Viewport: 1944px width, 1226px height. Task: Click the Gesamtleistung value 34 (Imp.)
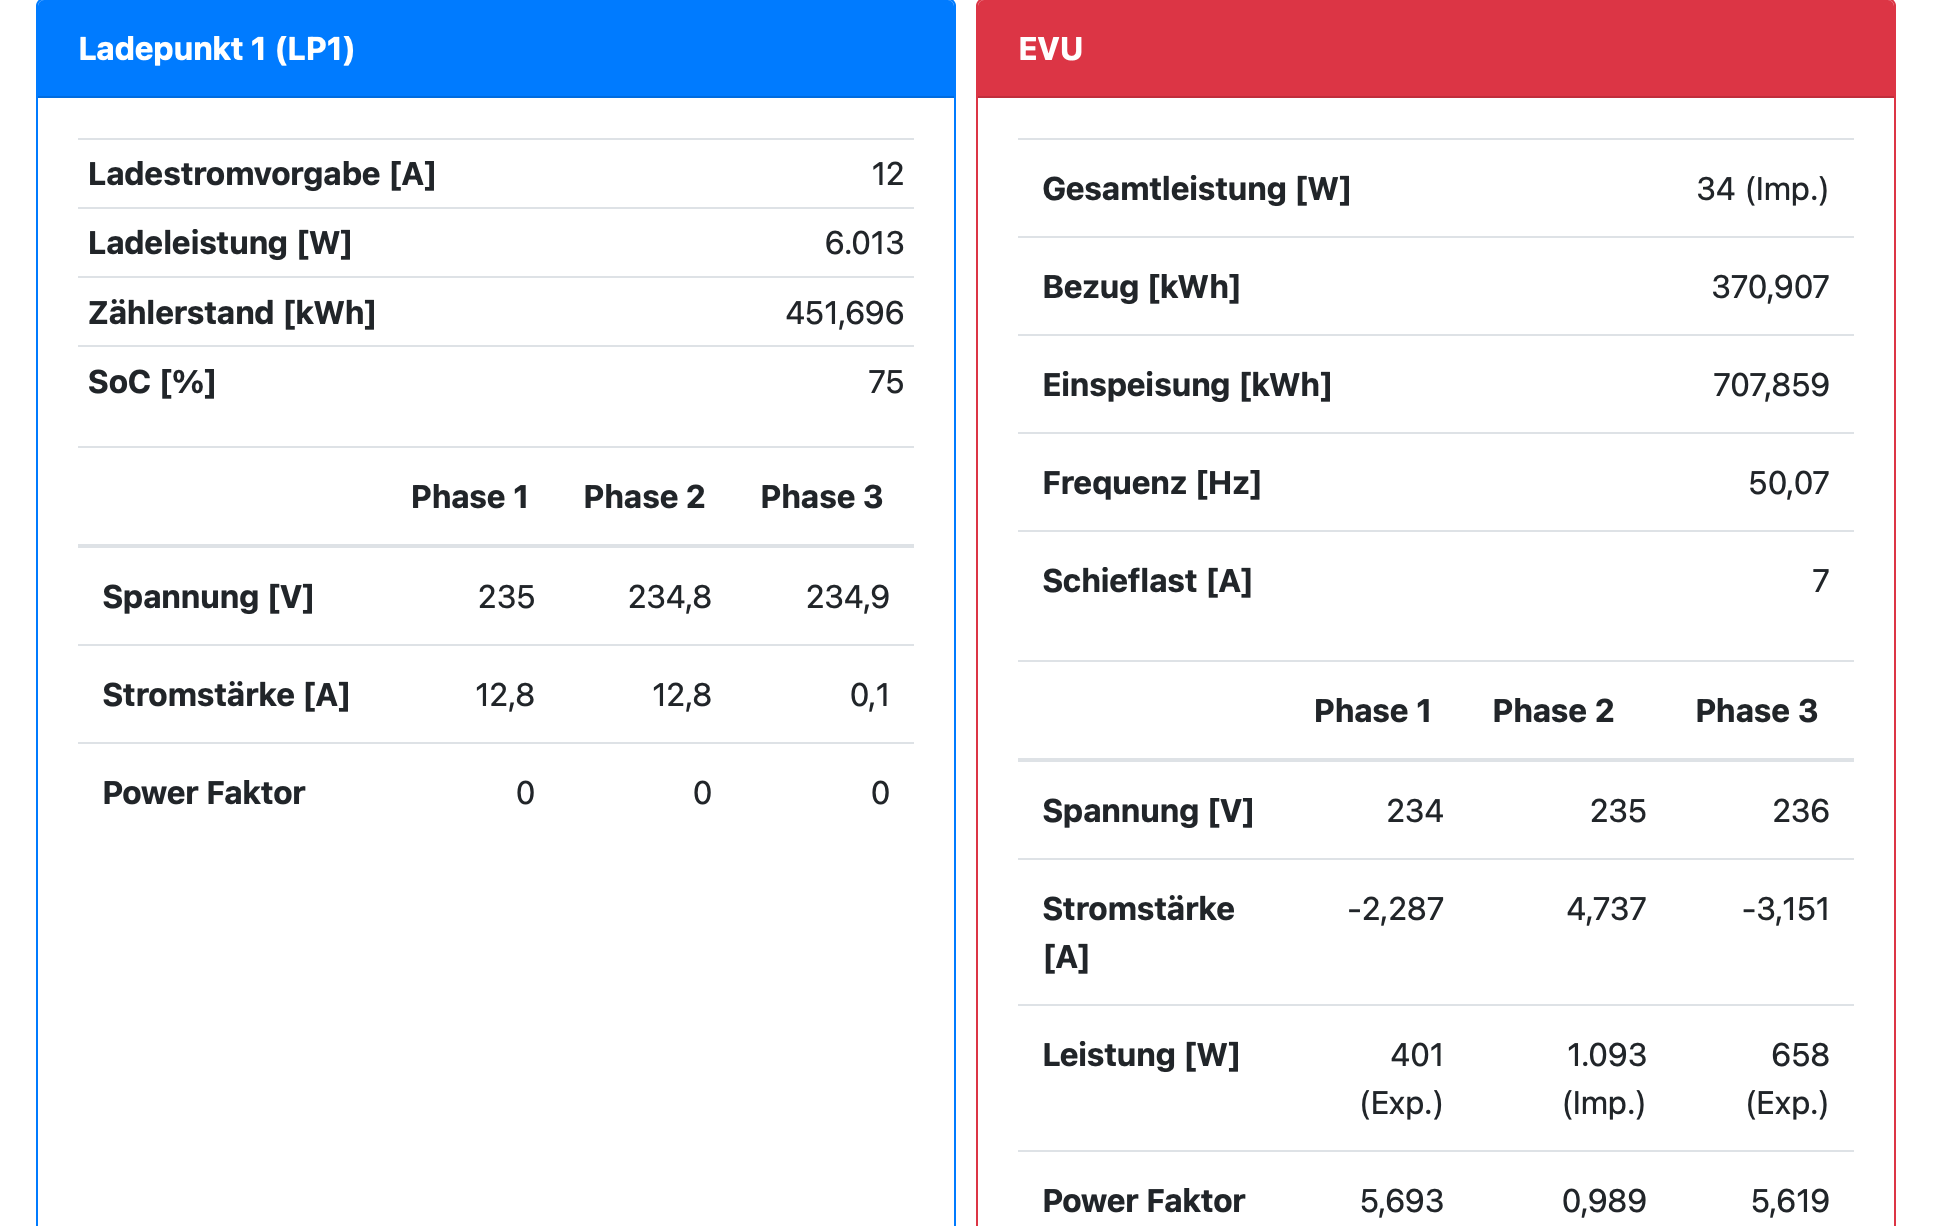tap(1762, 189)
